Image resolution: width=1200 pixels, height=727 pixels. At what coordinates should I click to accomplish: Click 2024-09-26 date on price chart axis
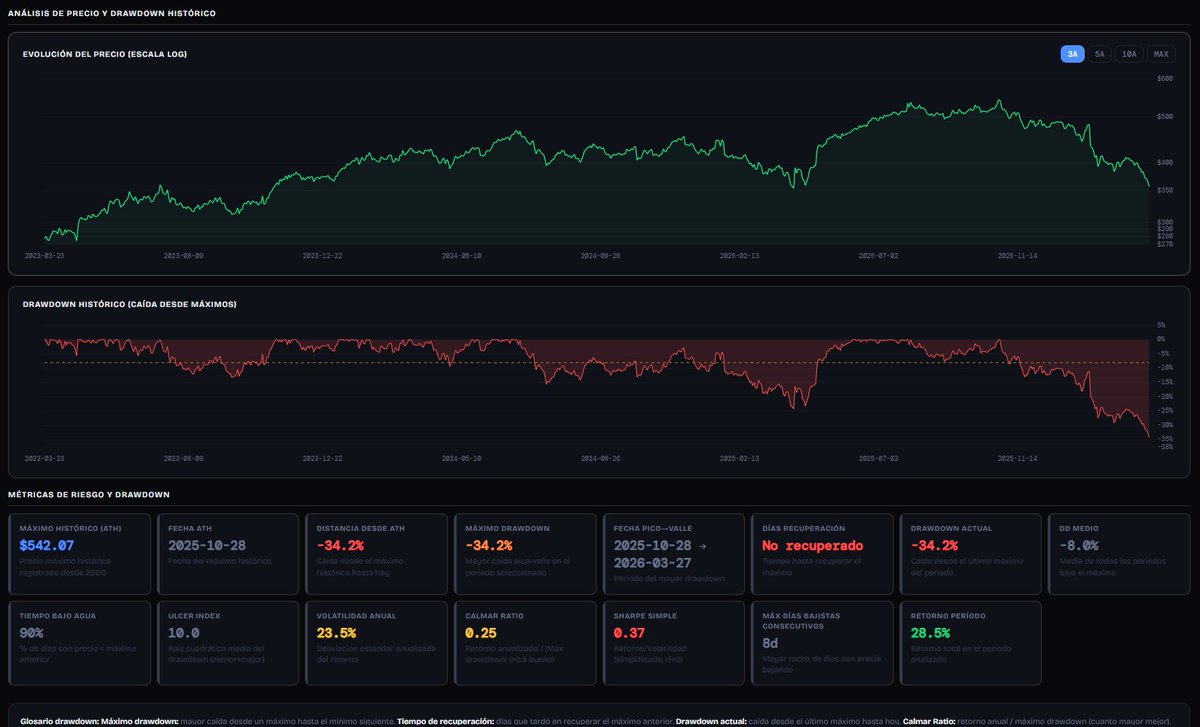tap(601, 255)
